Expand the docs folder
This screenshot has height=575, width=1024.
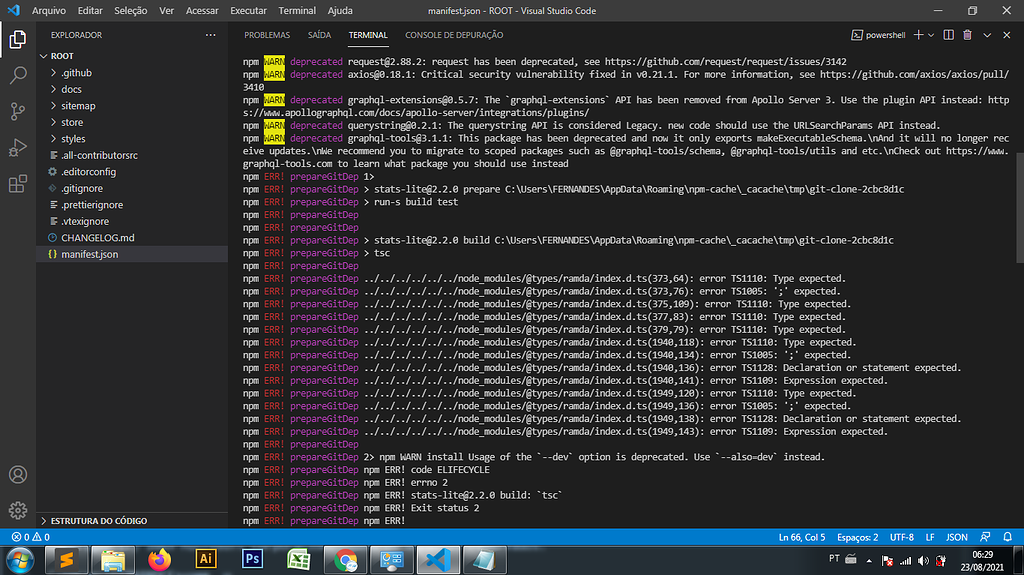(x=132, y=90)
